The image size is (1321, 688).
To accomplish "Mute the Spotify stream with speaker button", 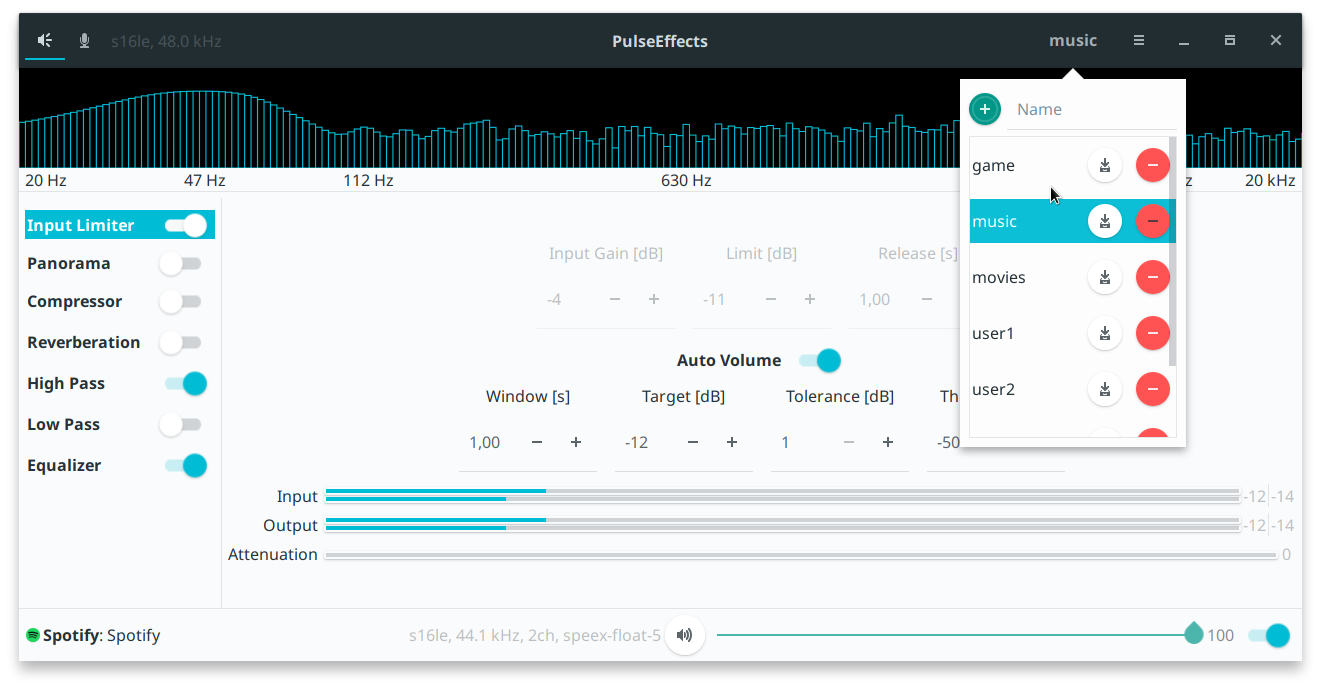I will (685, 635).
